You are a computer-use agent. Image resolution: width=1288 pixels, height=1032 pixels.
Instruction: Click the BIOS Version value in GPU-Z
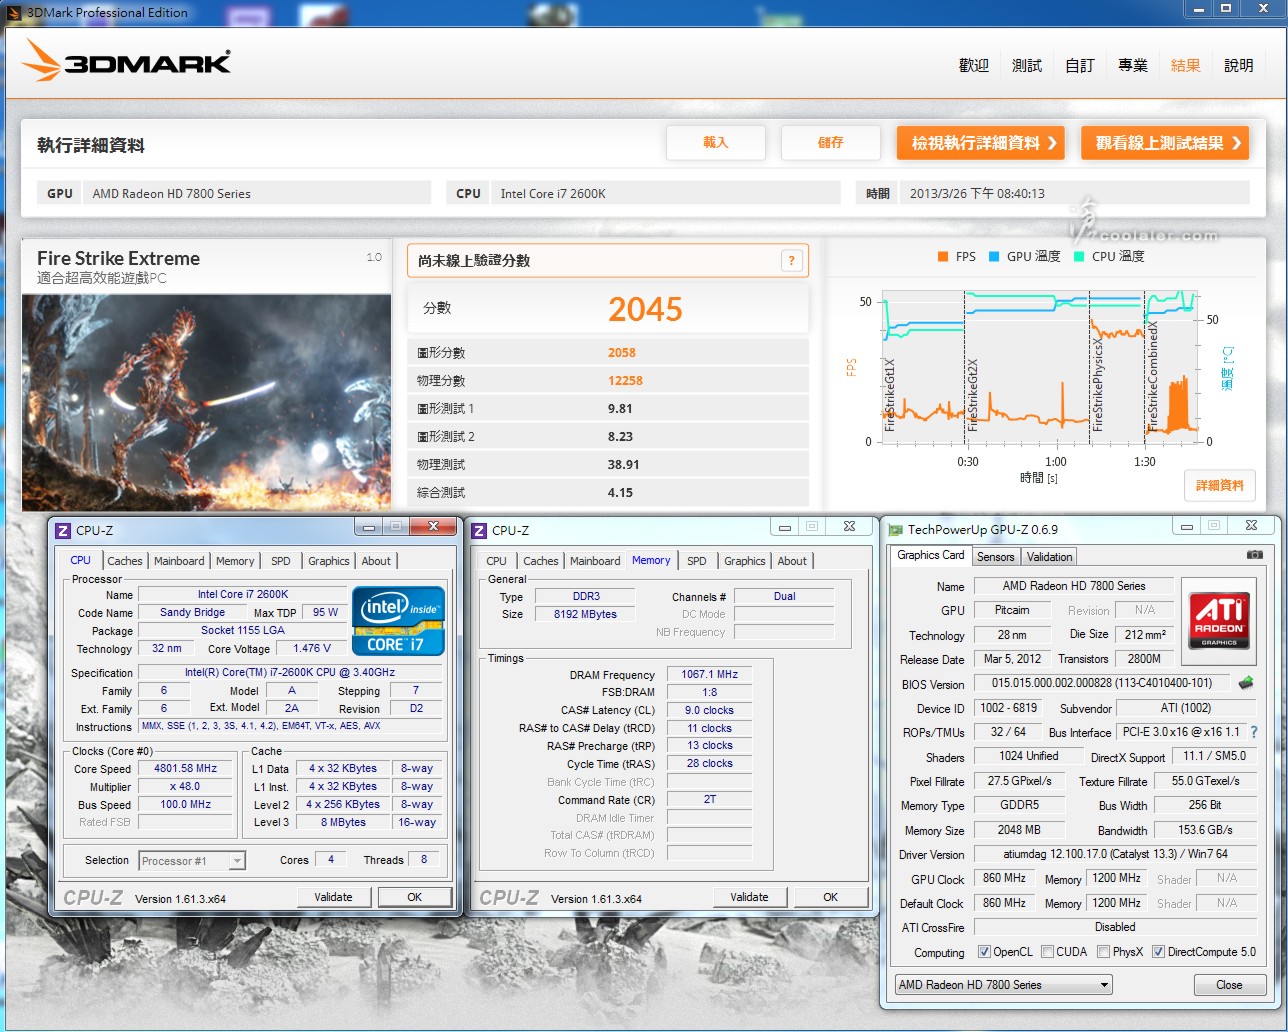click(1102, 684)
